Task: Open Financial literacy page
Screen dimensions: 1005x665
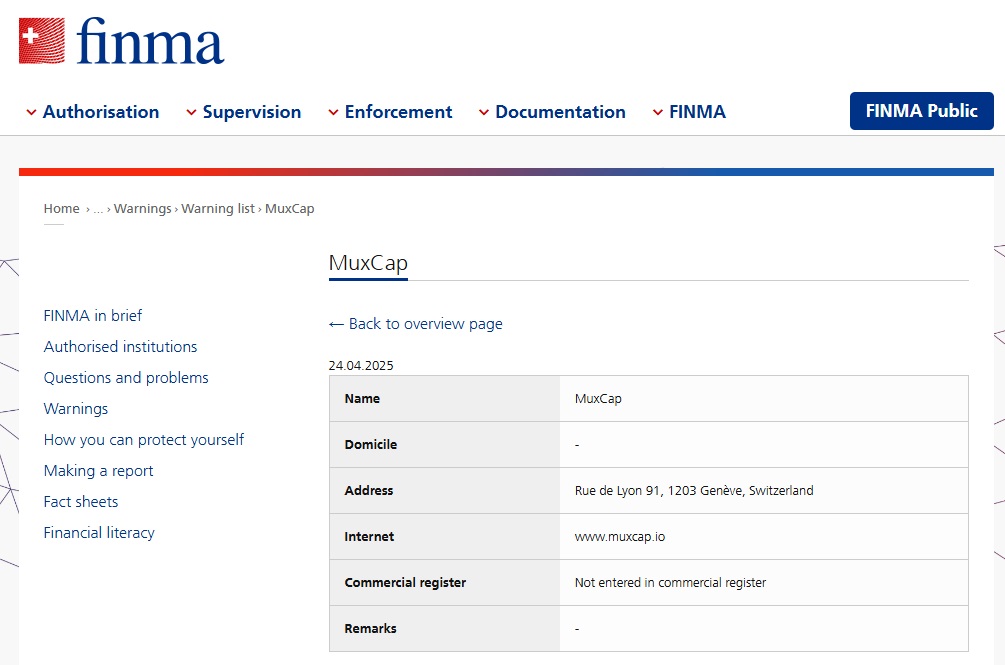Action: pyautogui.click(x=99, y=533)
